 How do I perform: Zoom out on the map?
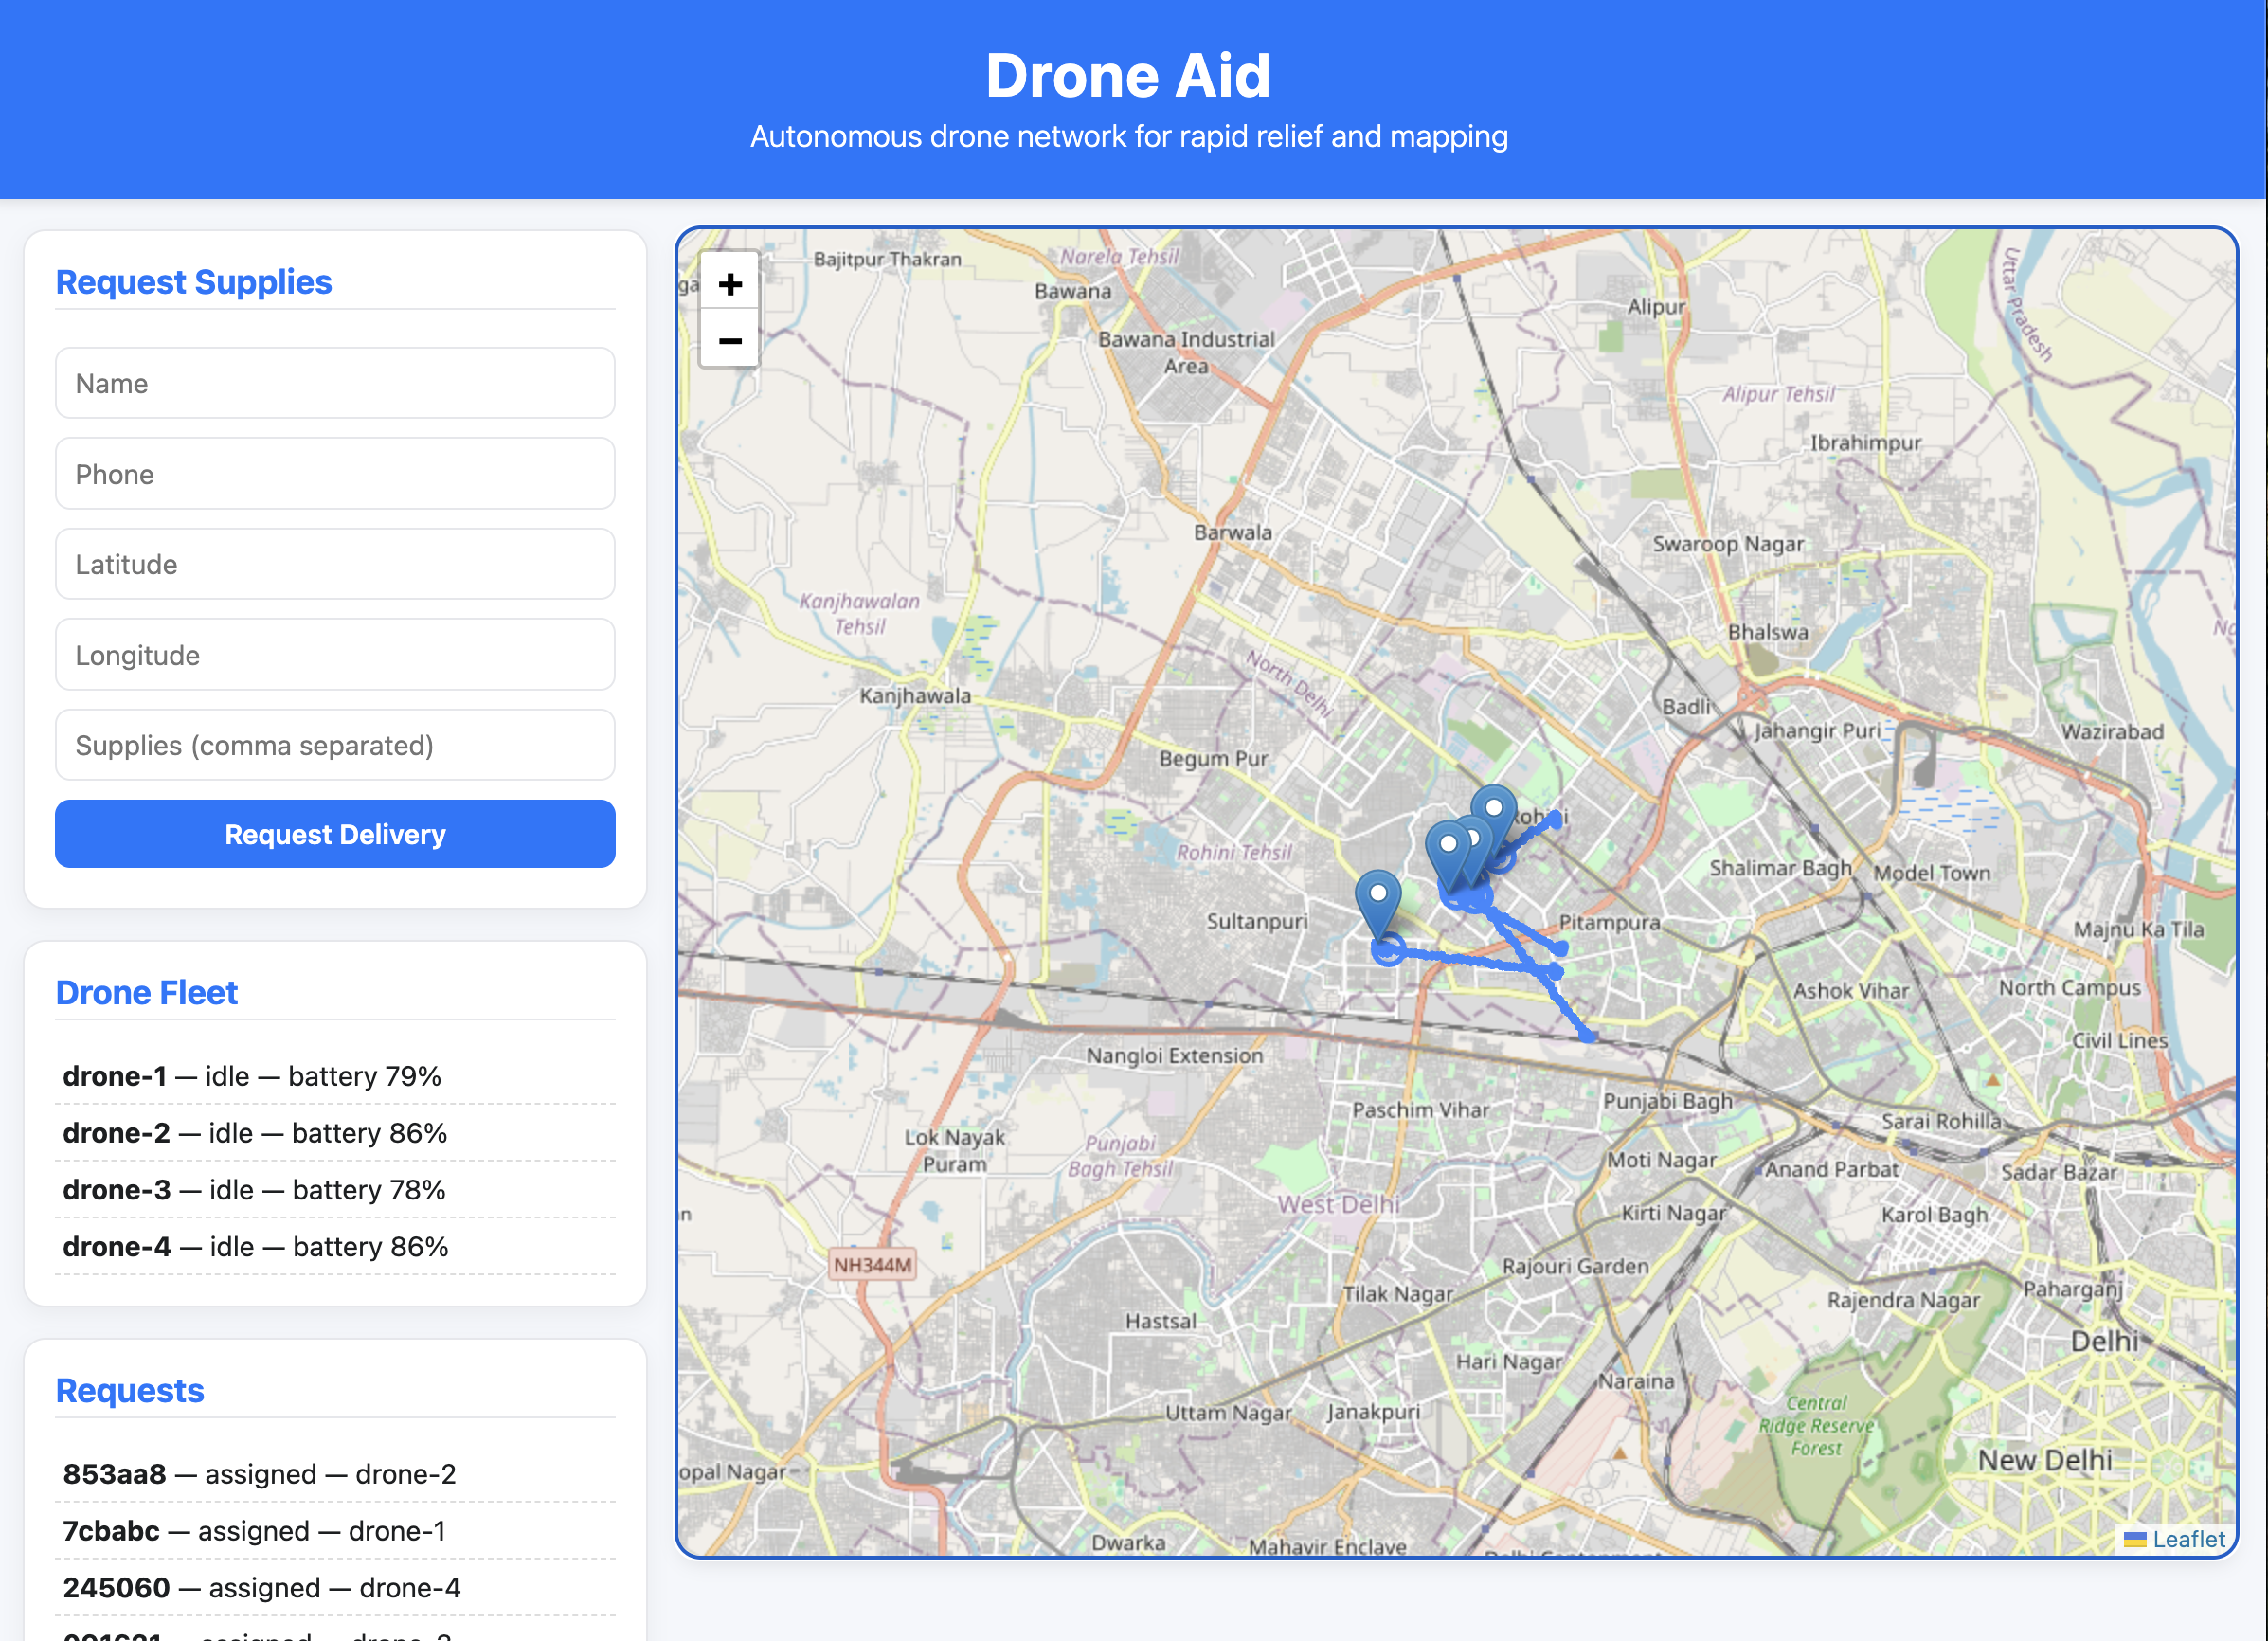point(730,341)
